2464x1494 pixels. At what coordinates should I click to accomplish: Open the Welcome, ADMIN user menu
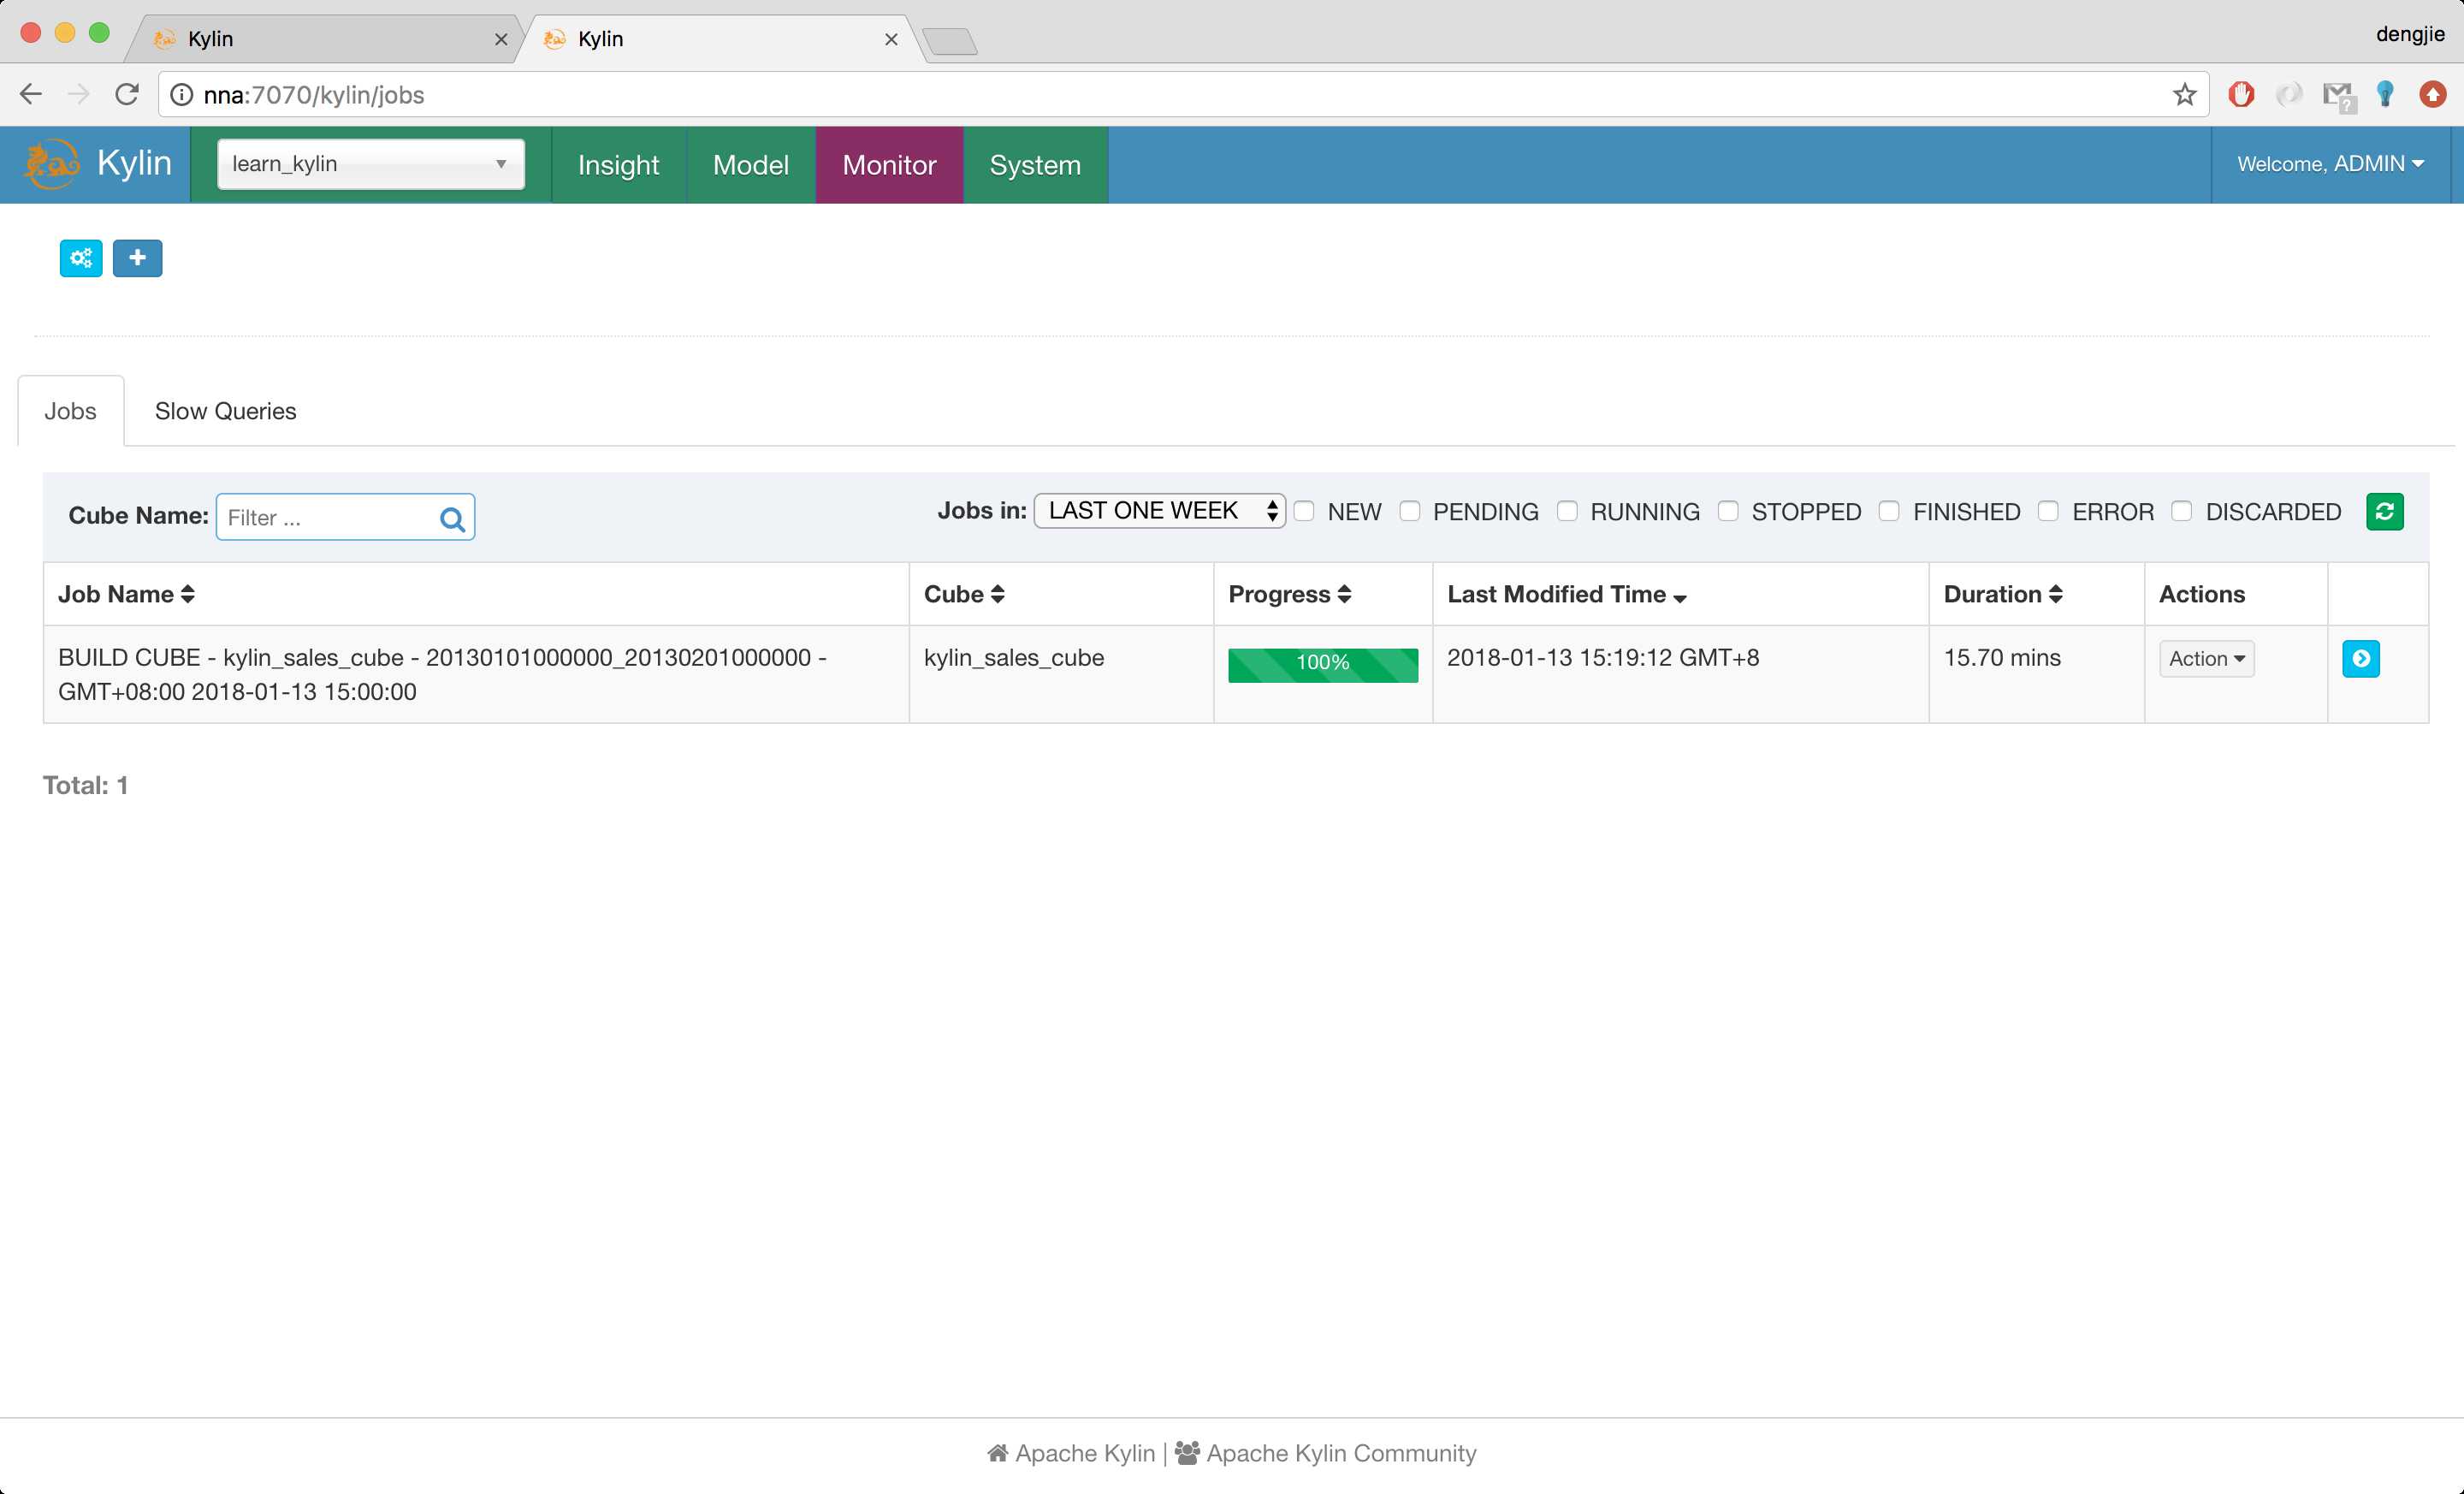2330,164
